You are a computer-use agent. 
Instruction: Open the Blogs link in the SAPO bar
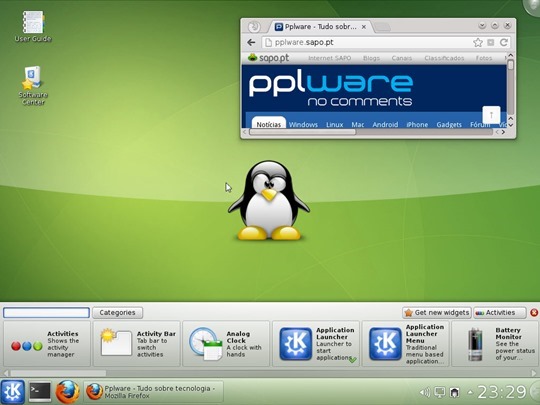(371, 58)
